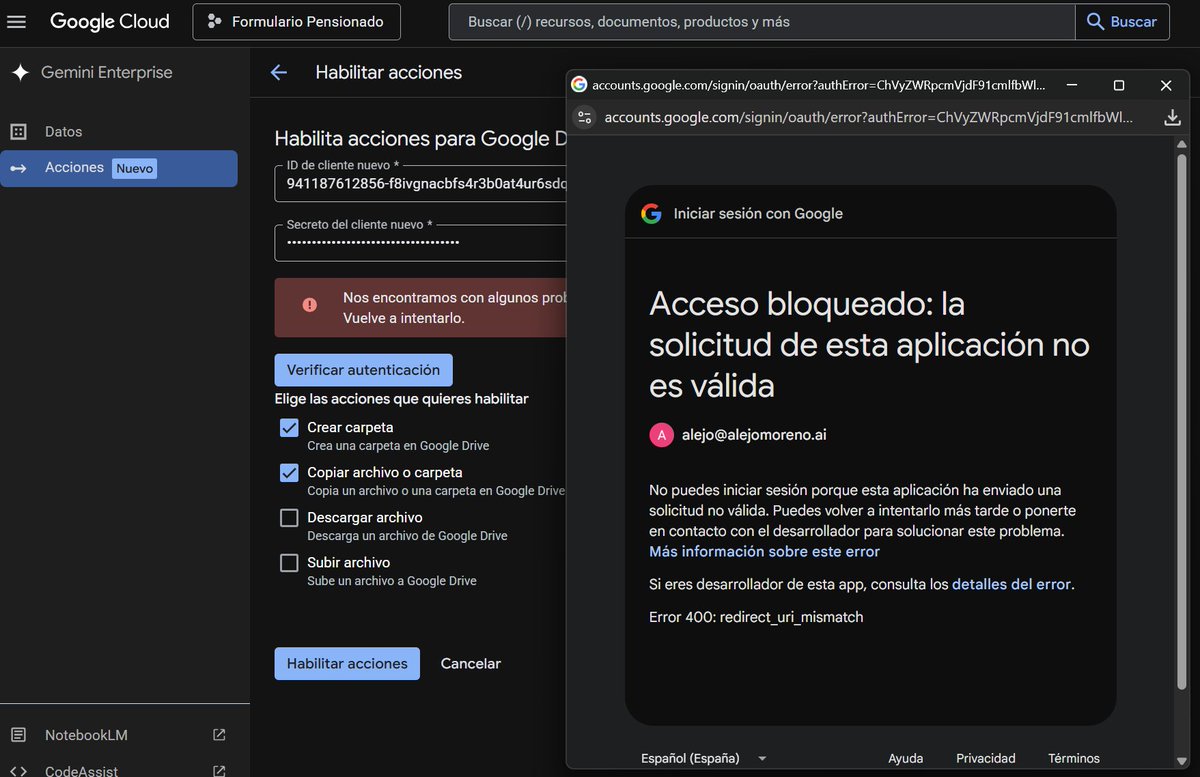The width and height of the screenshot is (1200, 777).
Task: Click the alejo@alejomoreno.ai account avatar
Action: (x=661, y=435)
